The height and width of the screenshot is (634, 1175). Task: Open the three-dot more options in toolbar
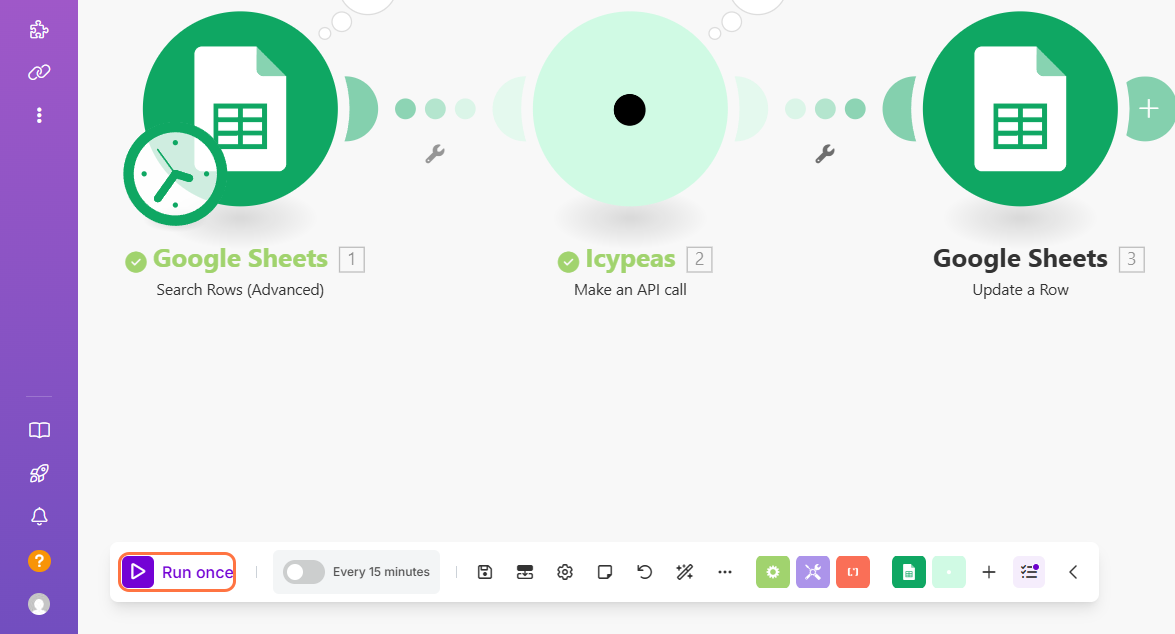coord(725,572)
